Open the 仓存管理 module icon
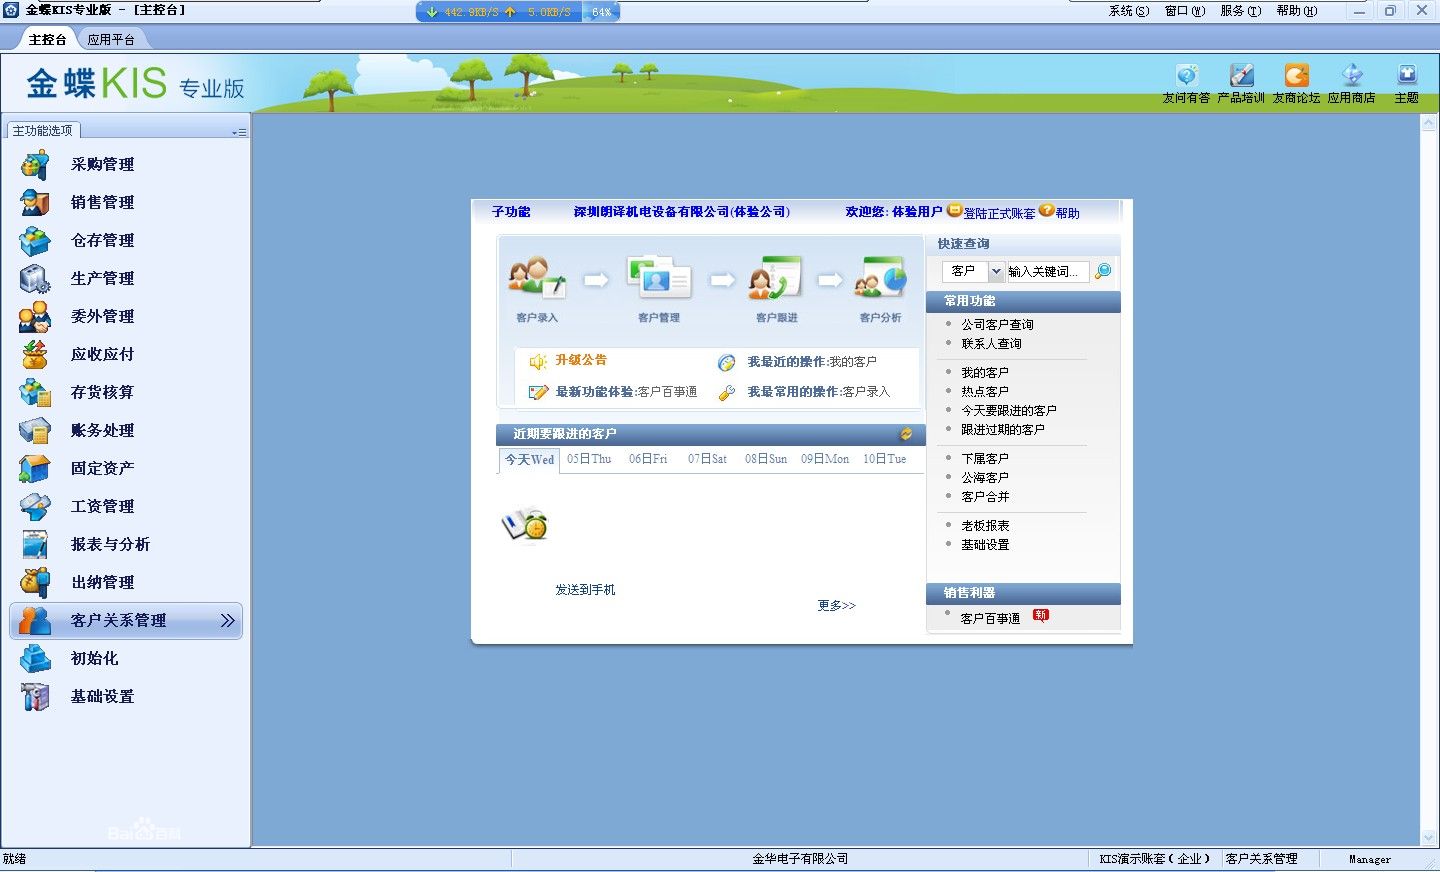Screen dimensions: 1440x872 point(35,240)
